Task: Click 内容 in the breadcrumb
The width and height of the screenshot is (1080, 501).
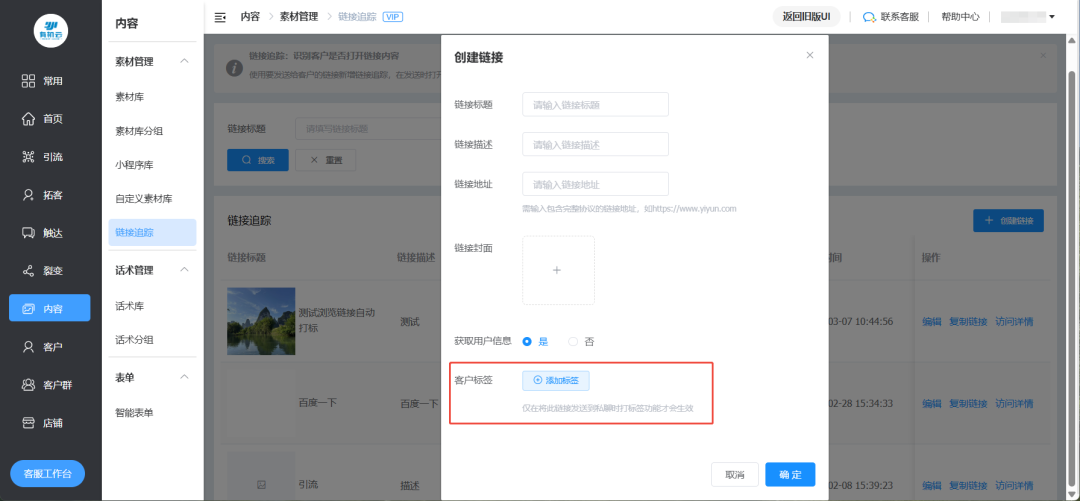Action: [250, 17]
